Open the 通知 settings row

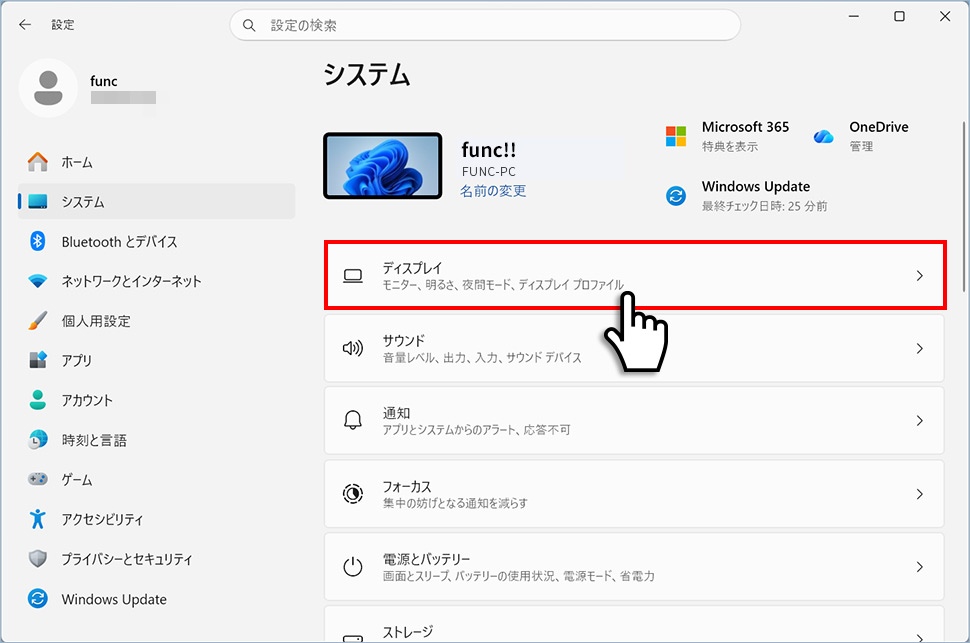point(634,420)
